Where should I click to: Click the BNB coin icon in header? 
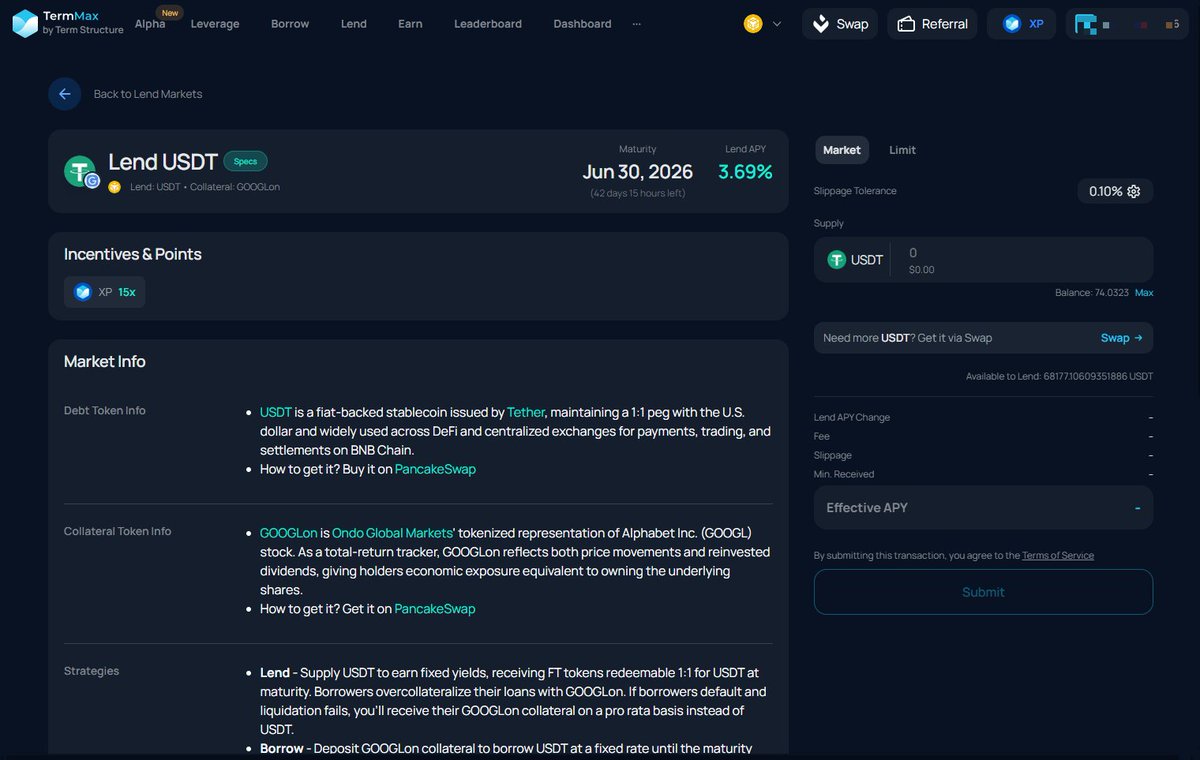click(753, 24)
